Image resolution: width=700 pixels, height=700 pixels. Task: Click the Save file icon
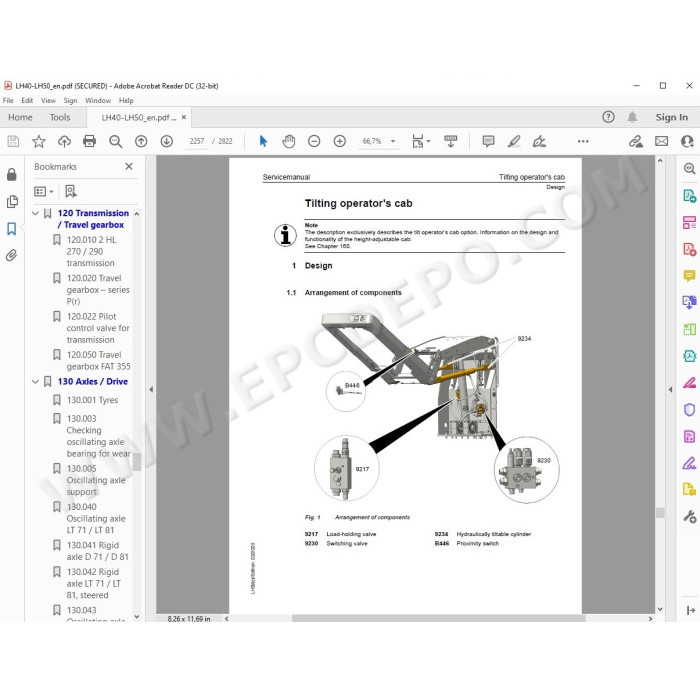(13, 142)
